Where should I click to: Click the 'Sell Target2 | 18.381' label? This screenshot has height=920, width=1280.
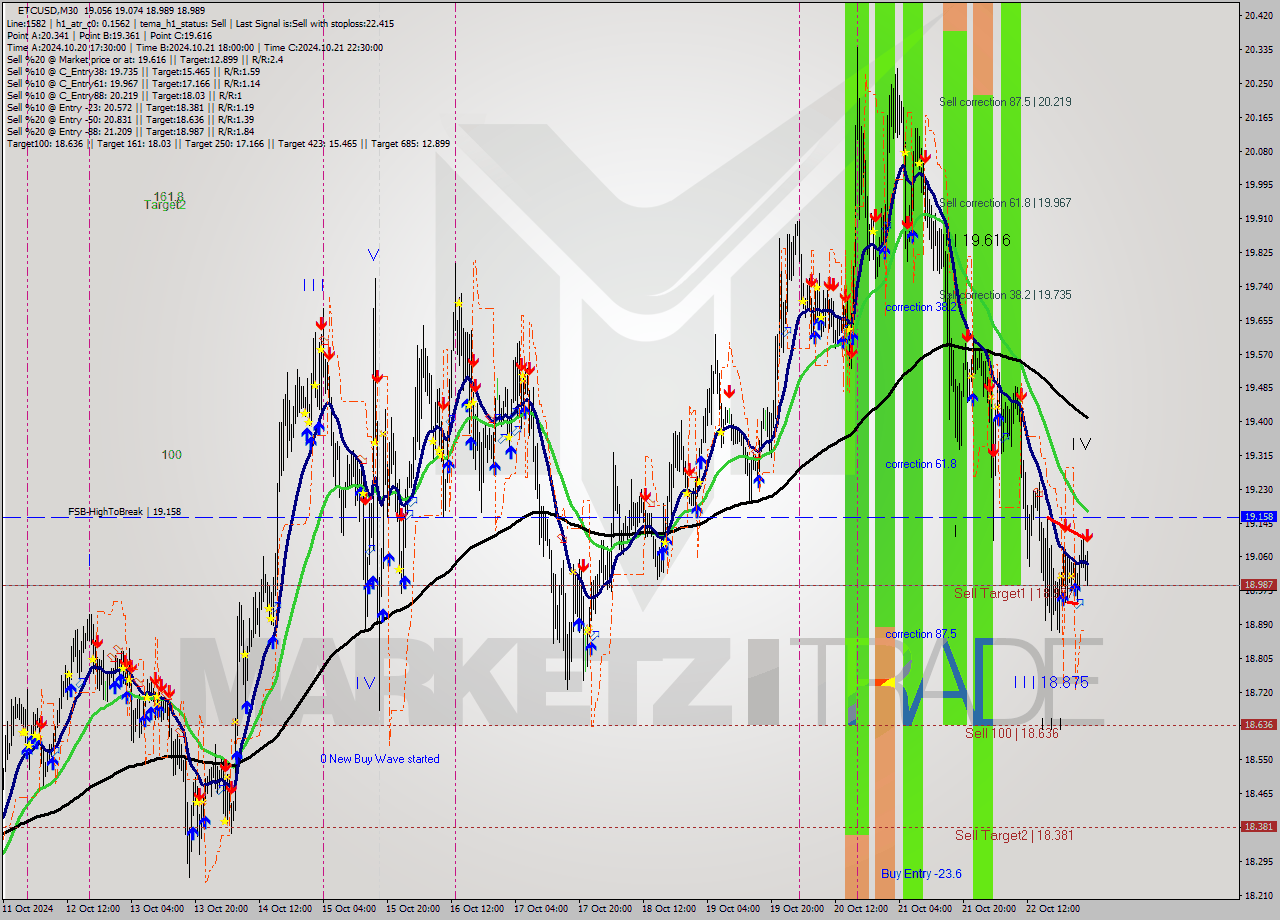(x=1013, y=835)
